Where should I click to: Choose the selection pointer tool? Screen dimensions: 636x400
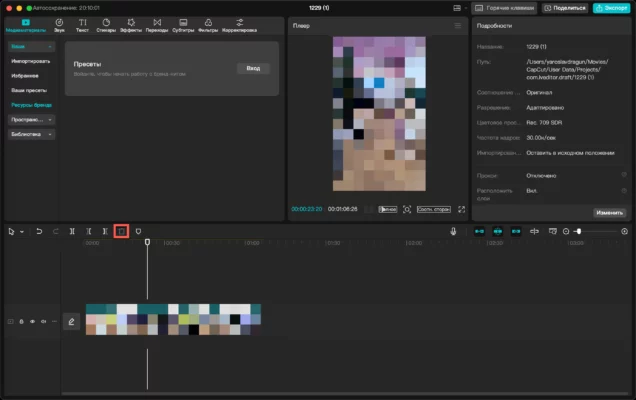click(11, 231)
